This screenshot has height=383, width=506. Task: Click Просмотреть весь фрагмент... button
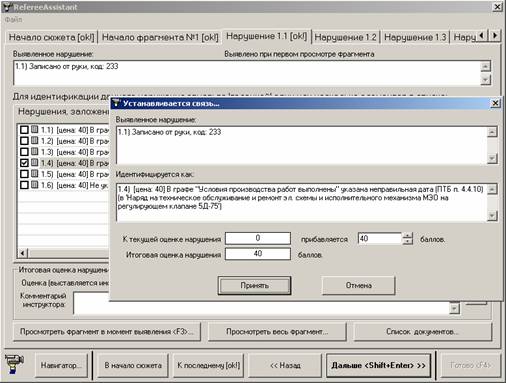[x=277, y=332]
